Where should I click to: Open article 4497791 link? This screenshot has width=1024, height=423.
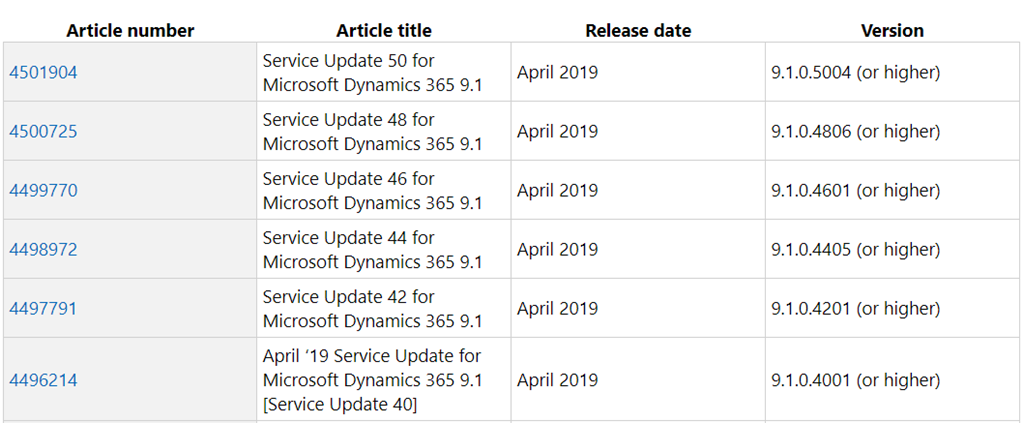coord(43,308)
